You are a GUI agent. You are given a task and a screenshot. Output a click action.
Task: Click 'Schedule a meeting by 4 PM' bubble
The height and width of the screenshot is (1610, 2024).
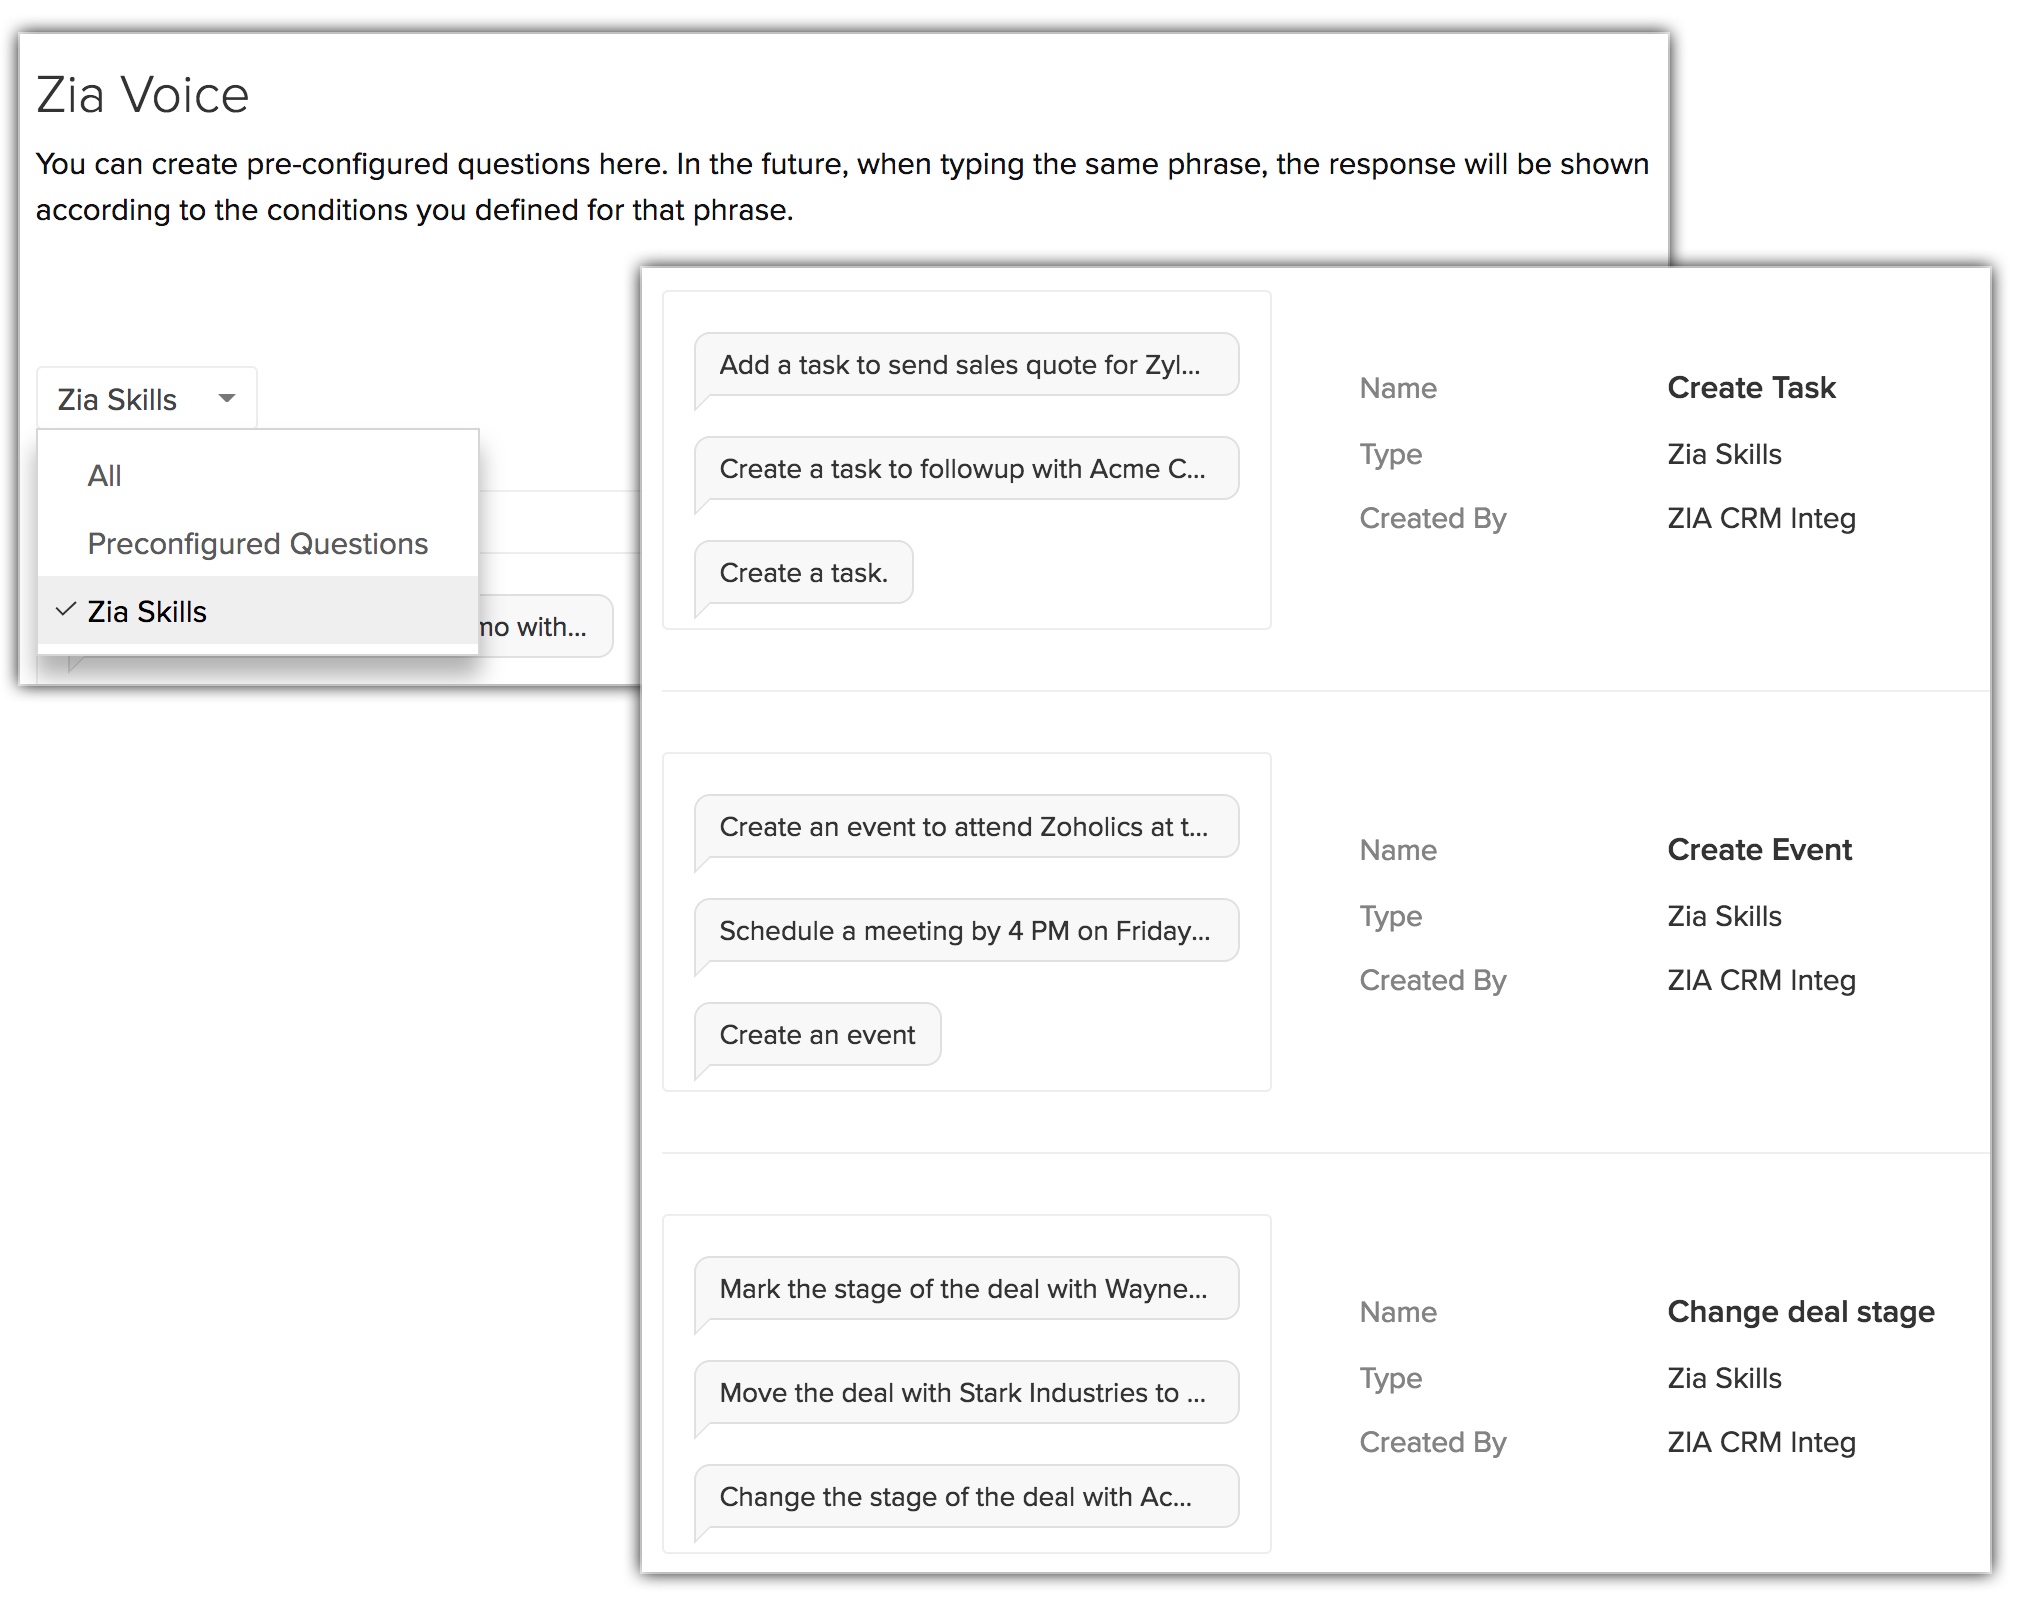tap(965, 931)
